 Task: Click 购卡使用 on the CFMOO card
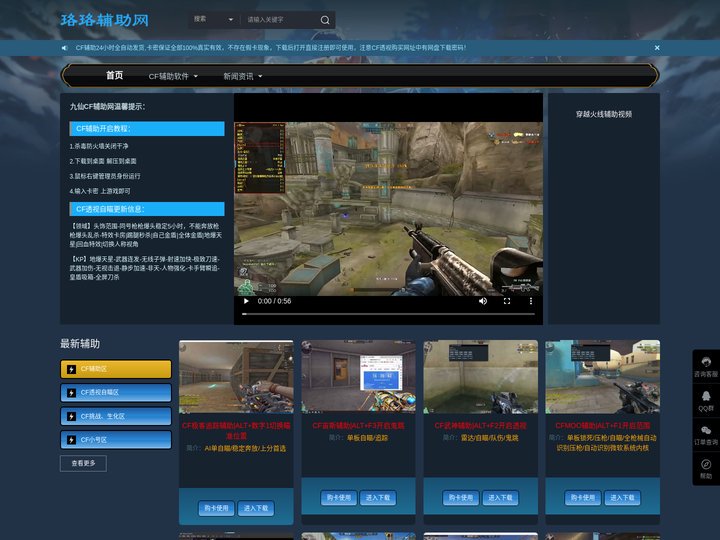[583, 498]
